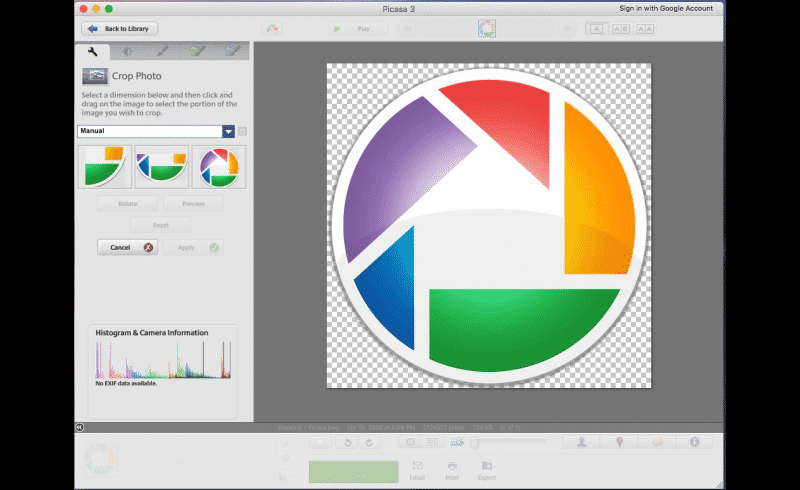800x490 pixels.
Task: Switch to single image view A
Action: (596, 29)
